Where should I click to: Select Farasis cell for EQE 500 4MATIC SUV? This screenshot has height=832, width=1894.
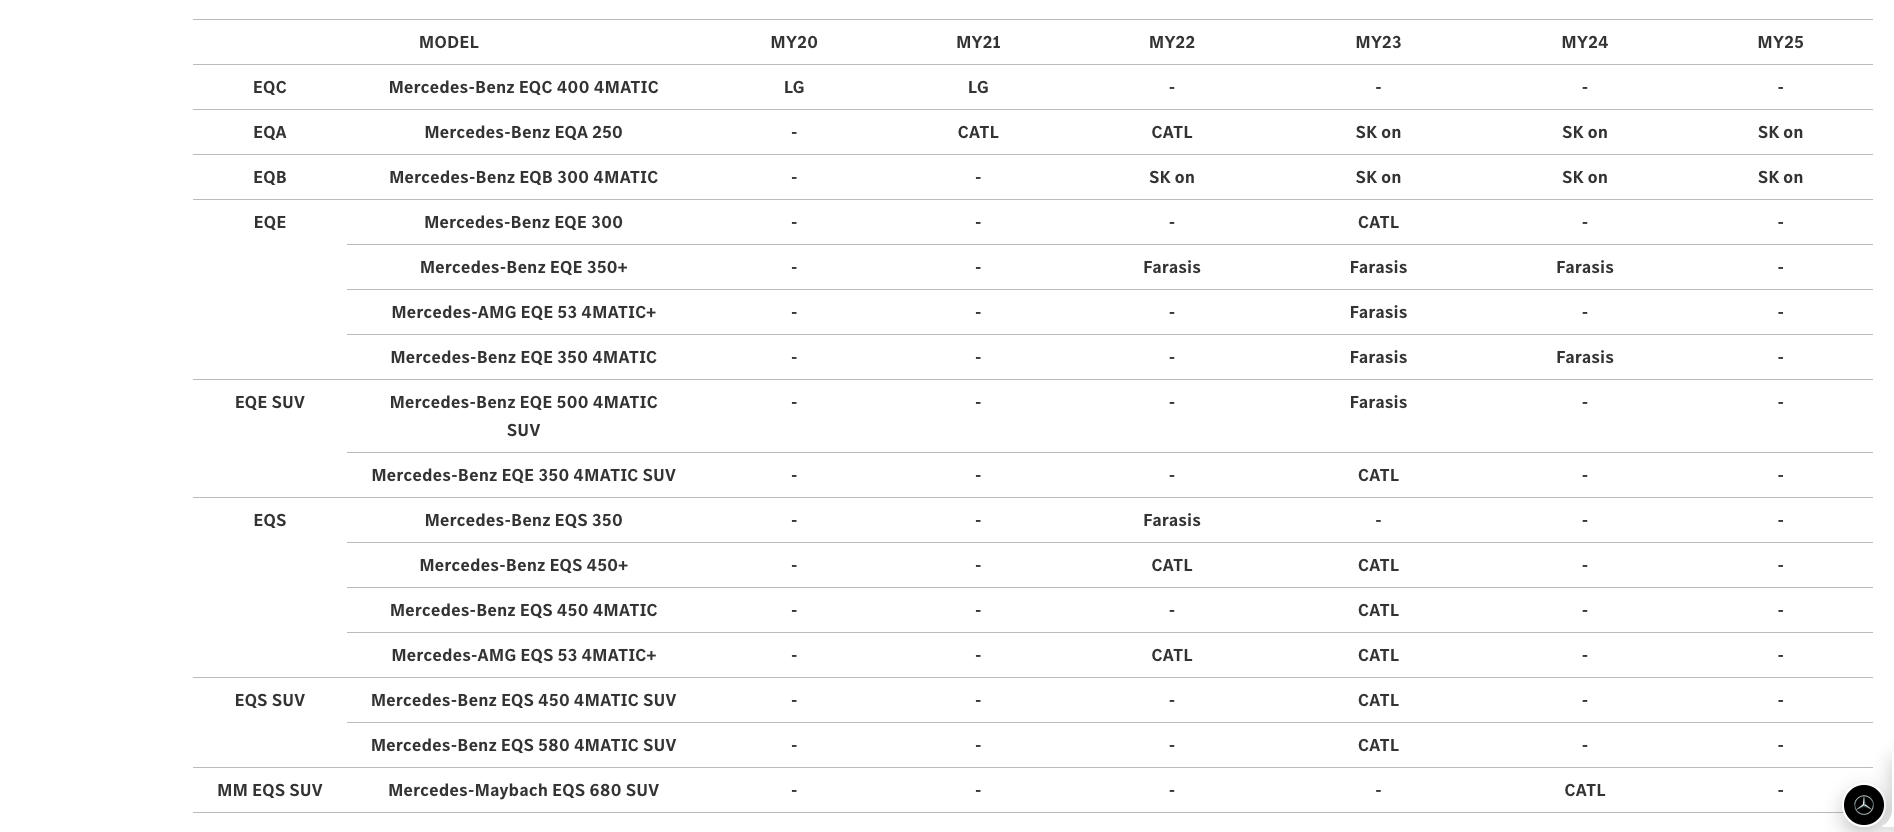coord(1378,402)
